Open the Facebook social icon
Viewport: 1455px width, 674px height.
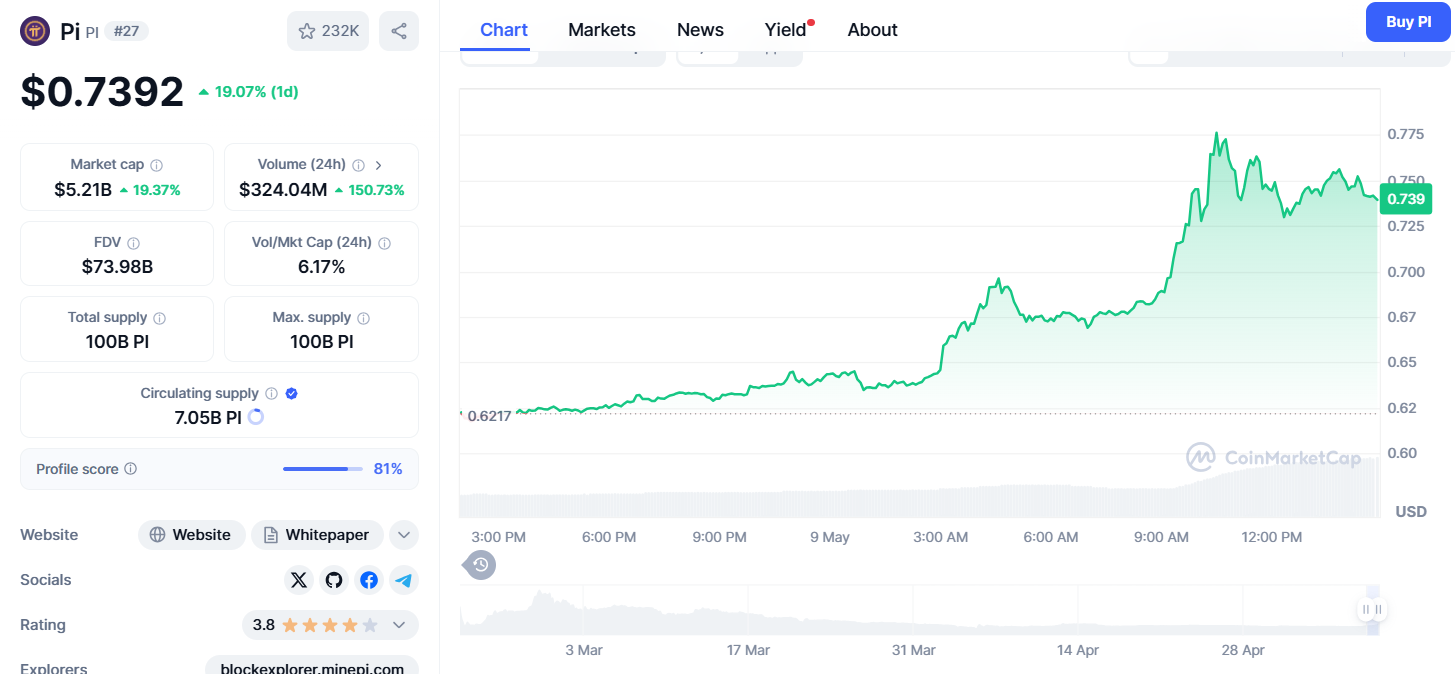(x=369, y=580)
